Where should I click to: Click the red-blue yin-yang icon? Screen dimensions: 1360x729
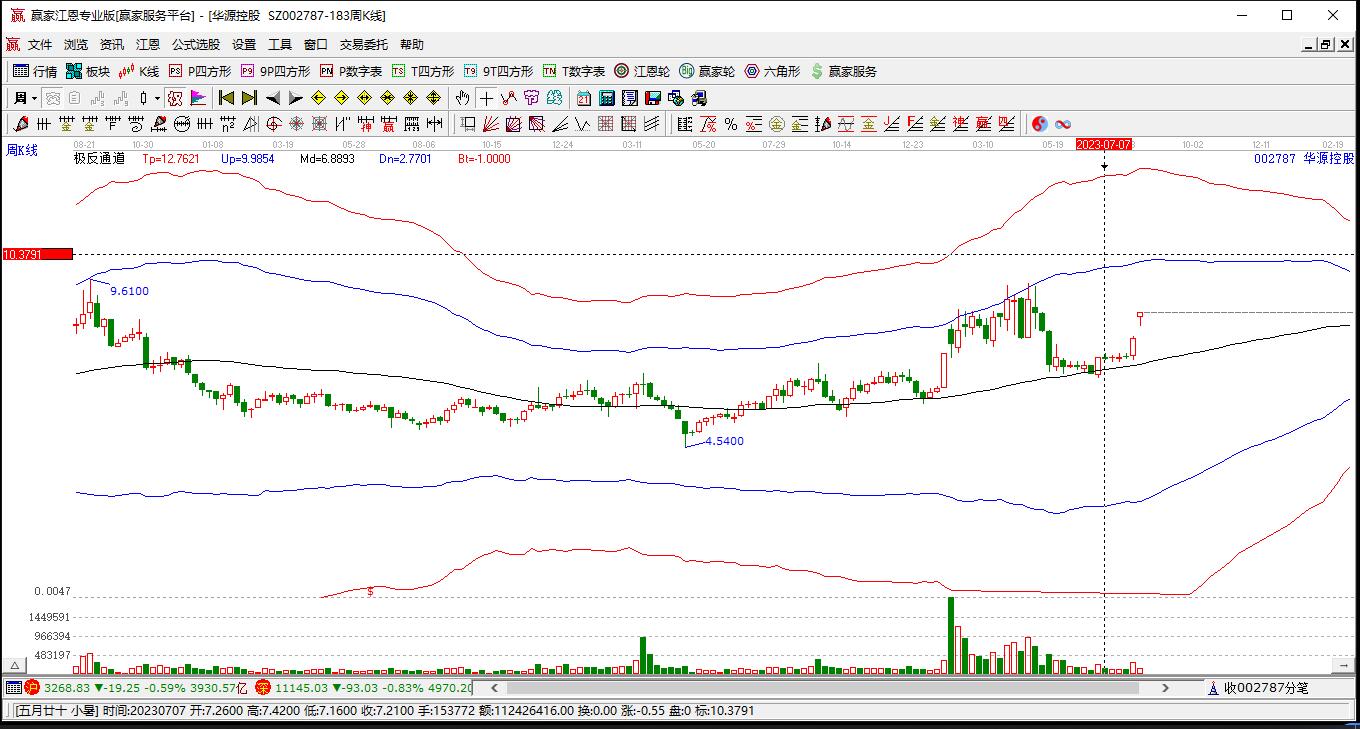click(1040, 124)
